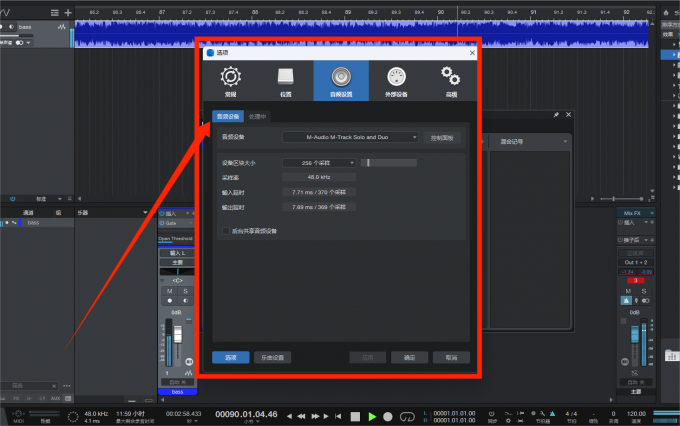The width and height of the screenshot is (680, 426).
Task: Open the M-Audio M-Track audio device dropdown
Action: point(350,137)
